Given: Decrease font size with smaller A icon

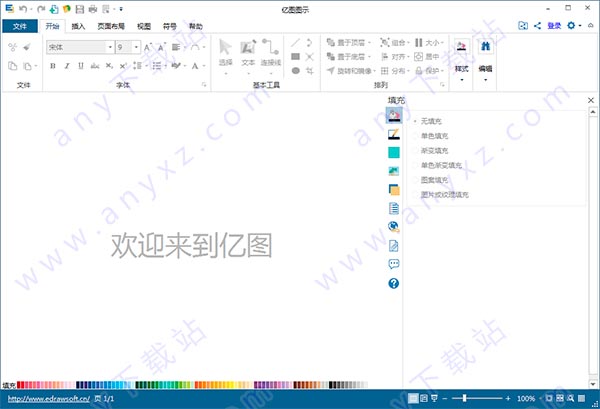Looking at the screenshot, I should (x=161, y=47).
